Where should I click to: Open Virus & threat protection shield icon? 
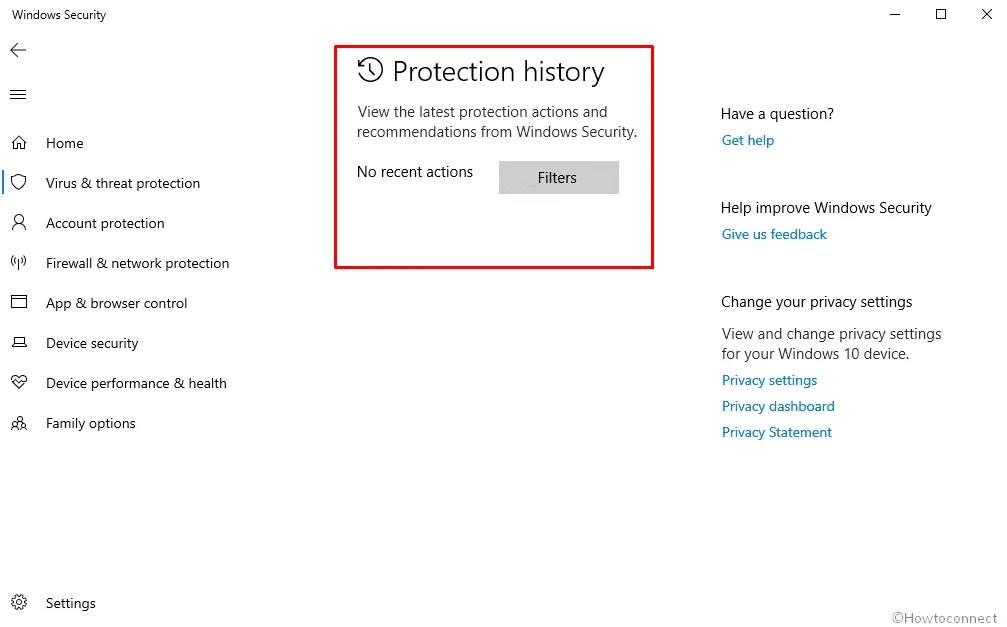point(19,183)
